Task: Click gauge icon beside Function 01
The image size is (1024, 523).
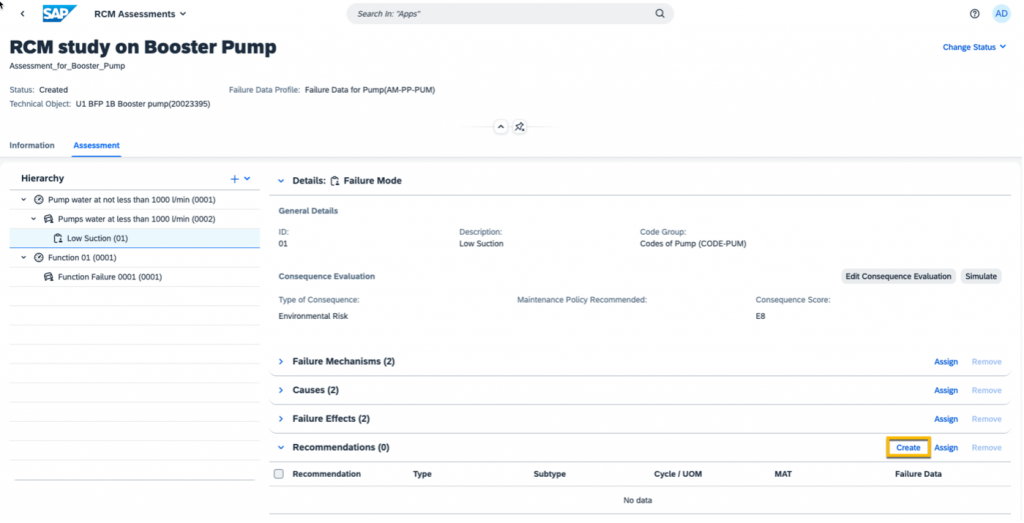Action: click(x=39, y=257)
